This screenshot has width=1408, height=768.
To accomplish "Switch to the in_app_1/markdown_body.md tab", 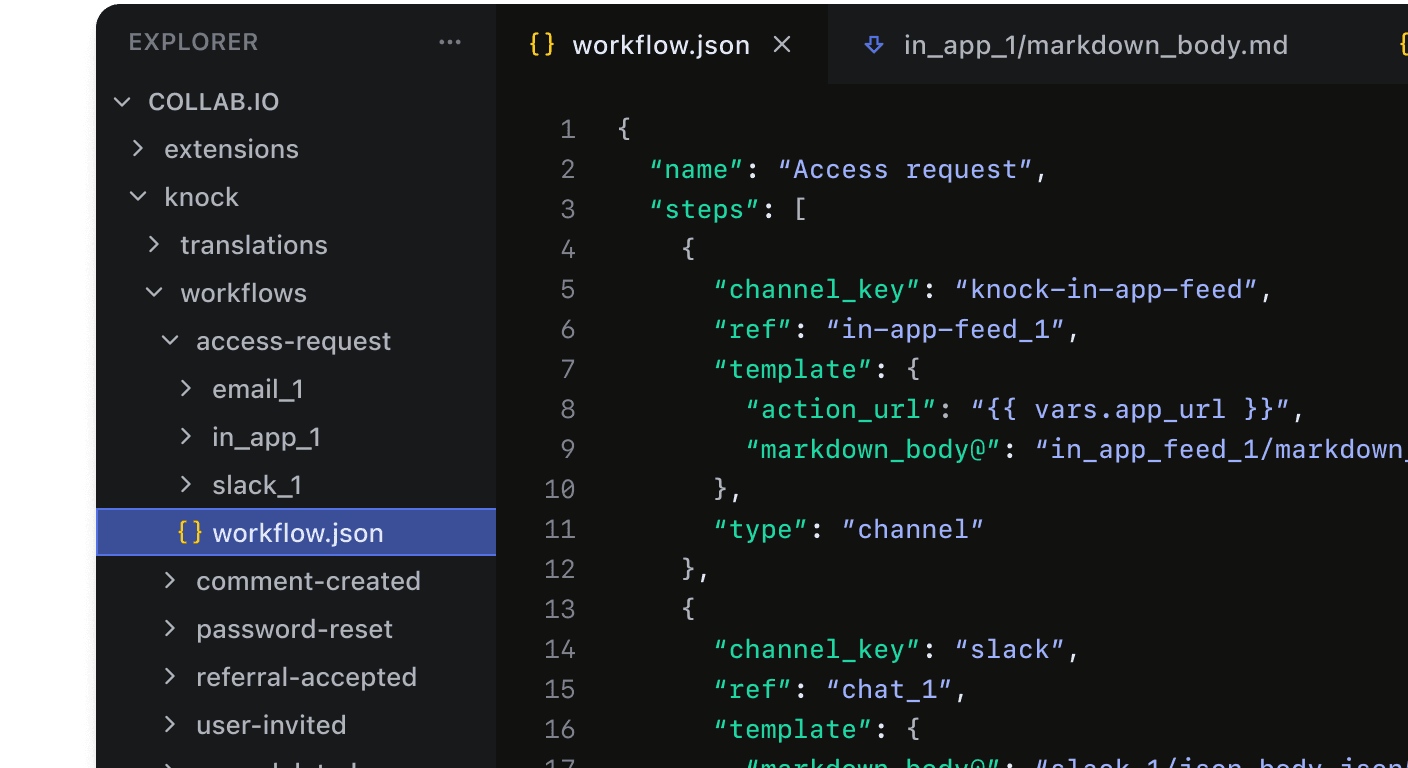I will click(x=1095, y=44).
